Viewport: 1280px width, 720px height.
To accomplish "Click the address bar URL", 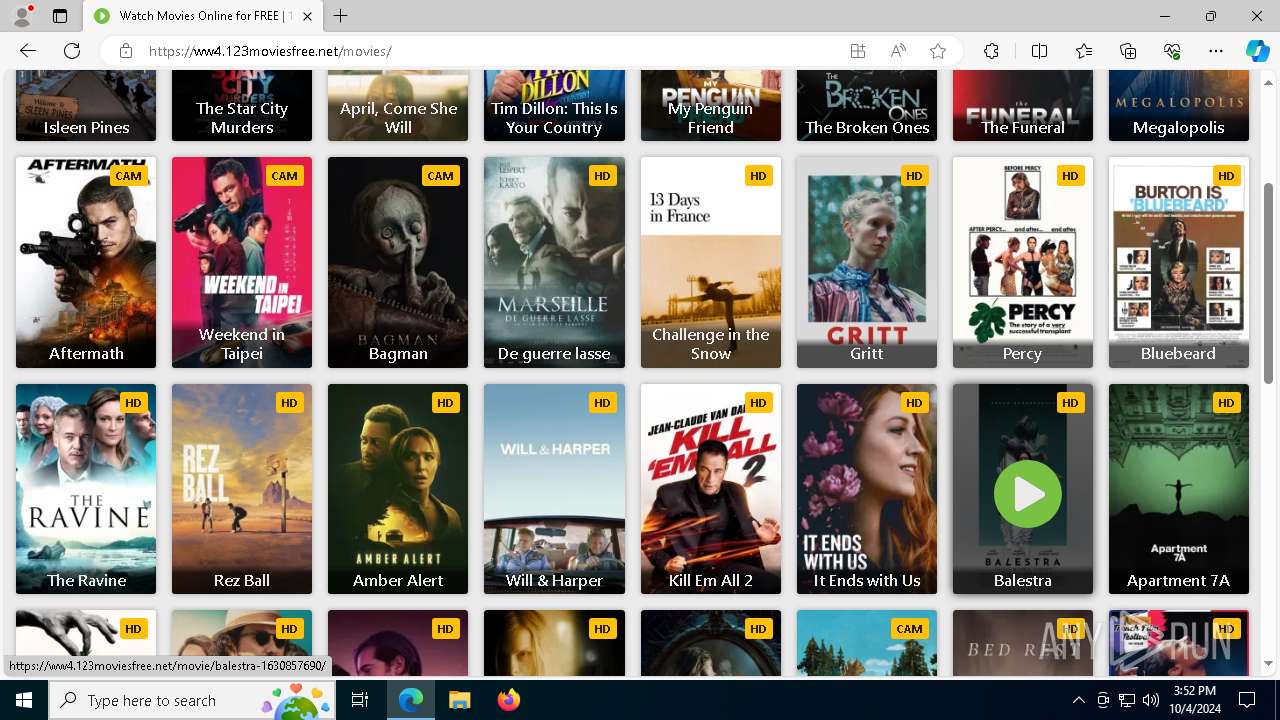I will tap(270, 51).
